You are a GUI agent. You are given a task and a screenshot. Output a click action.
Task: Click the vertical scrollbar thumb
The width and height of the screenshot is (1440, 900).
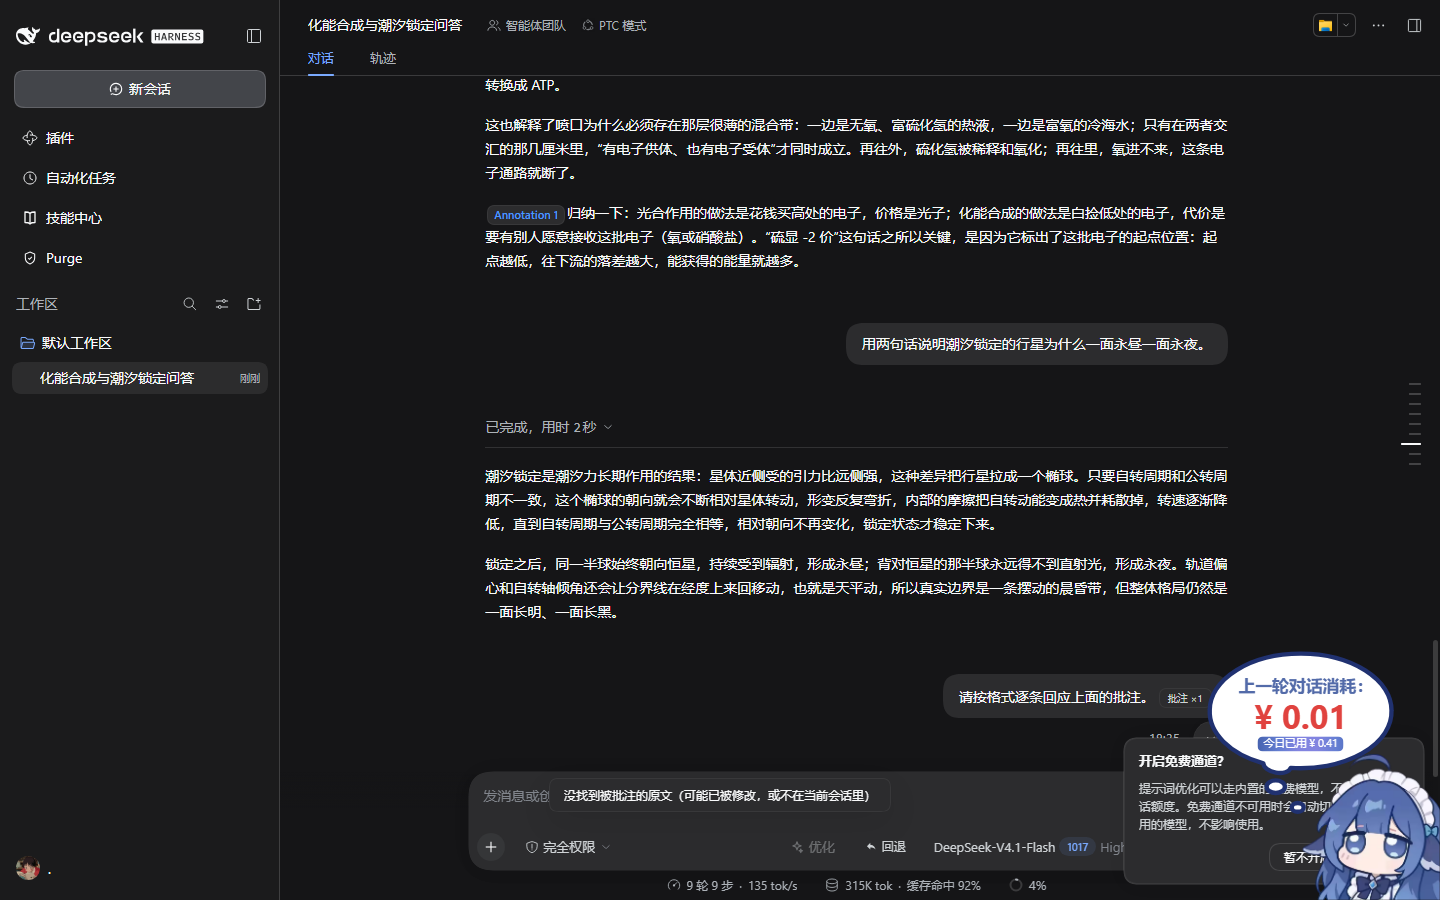1435,708
